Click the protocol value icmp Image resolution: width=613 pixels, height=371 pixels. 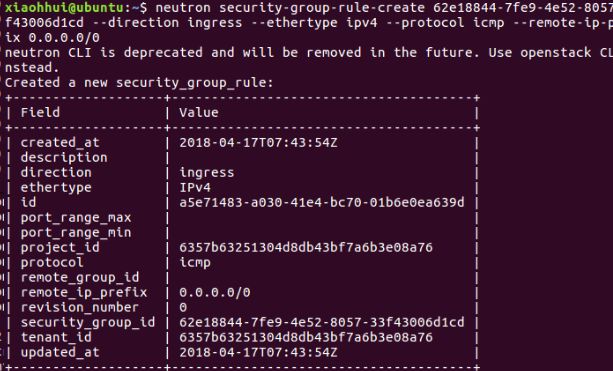pos(195,263)
